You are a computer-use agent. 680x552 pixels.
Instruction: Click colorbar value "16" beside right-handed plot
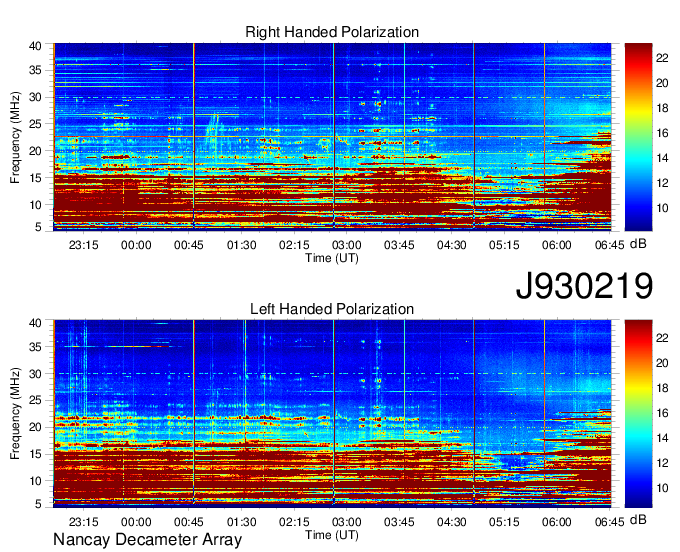click(662, 133)
